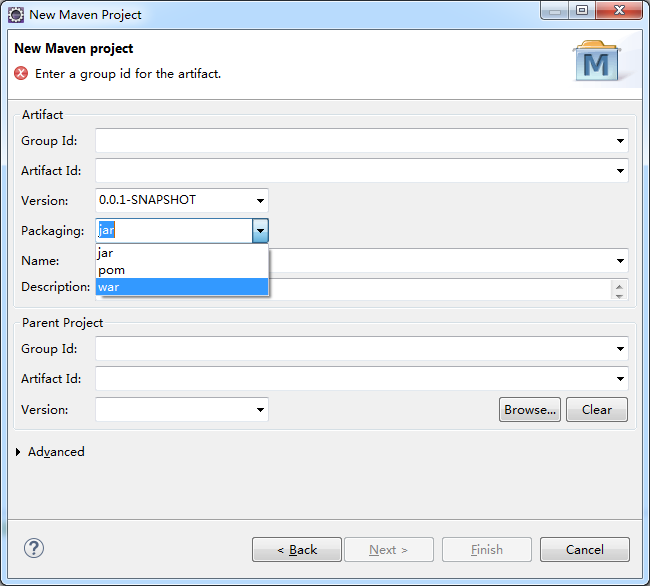
Task: Select pom from packaging list
Action: 182,270
